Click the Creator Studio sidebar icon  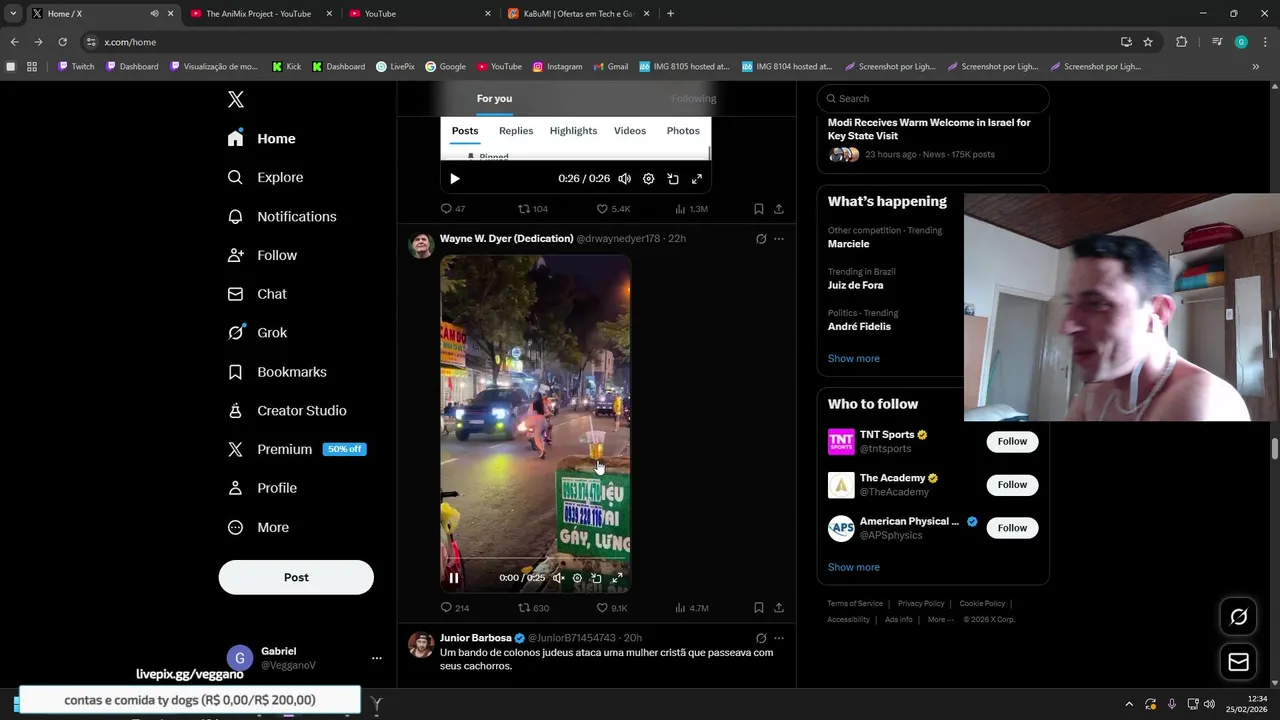(236, 411)
